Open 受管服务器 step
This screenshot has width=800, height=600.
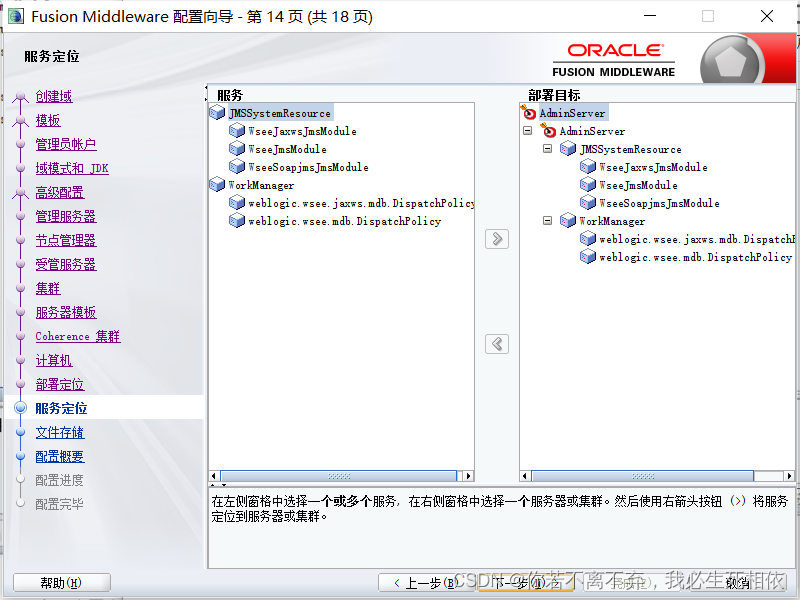click(x=66, y=264)
